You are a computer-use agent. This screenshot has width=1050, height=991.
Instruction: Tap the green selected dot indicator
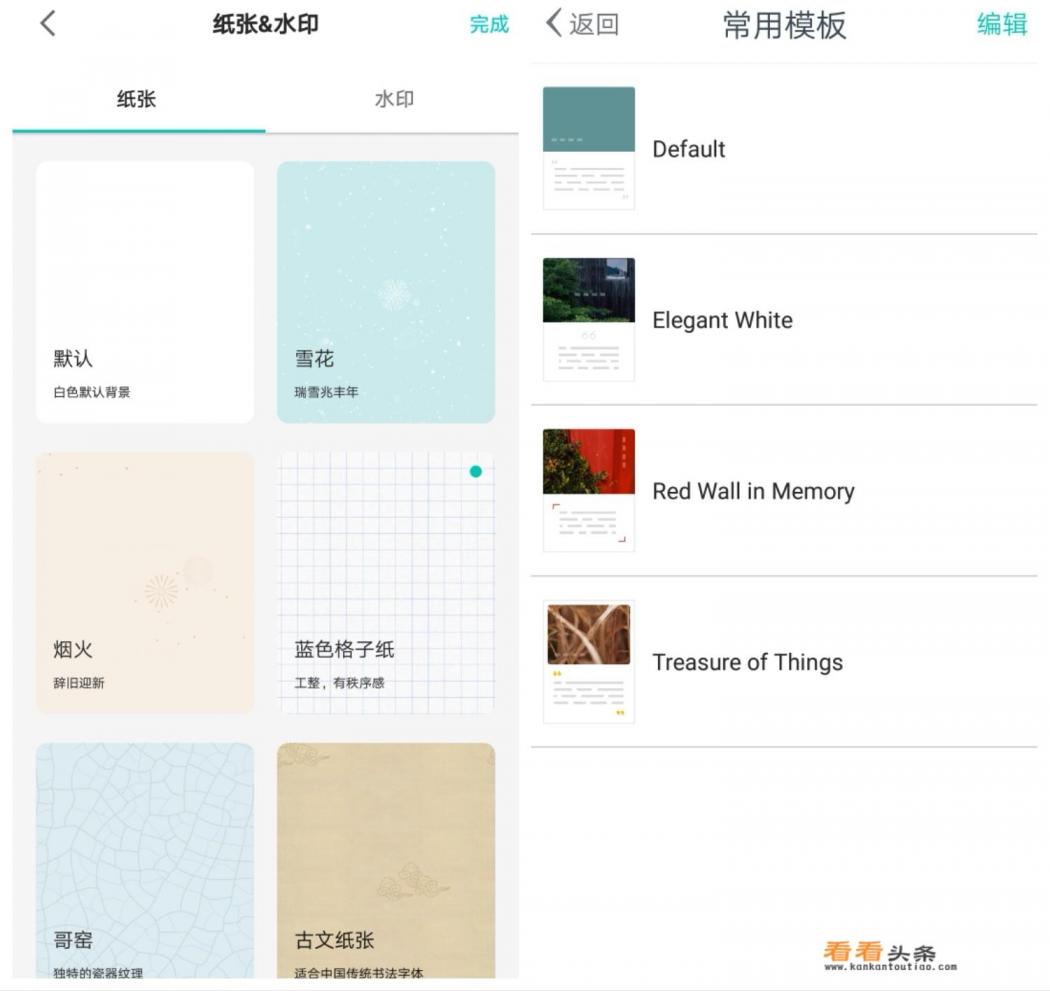point(476,471)
